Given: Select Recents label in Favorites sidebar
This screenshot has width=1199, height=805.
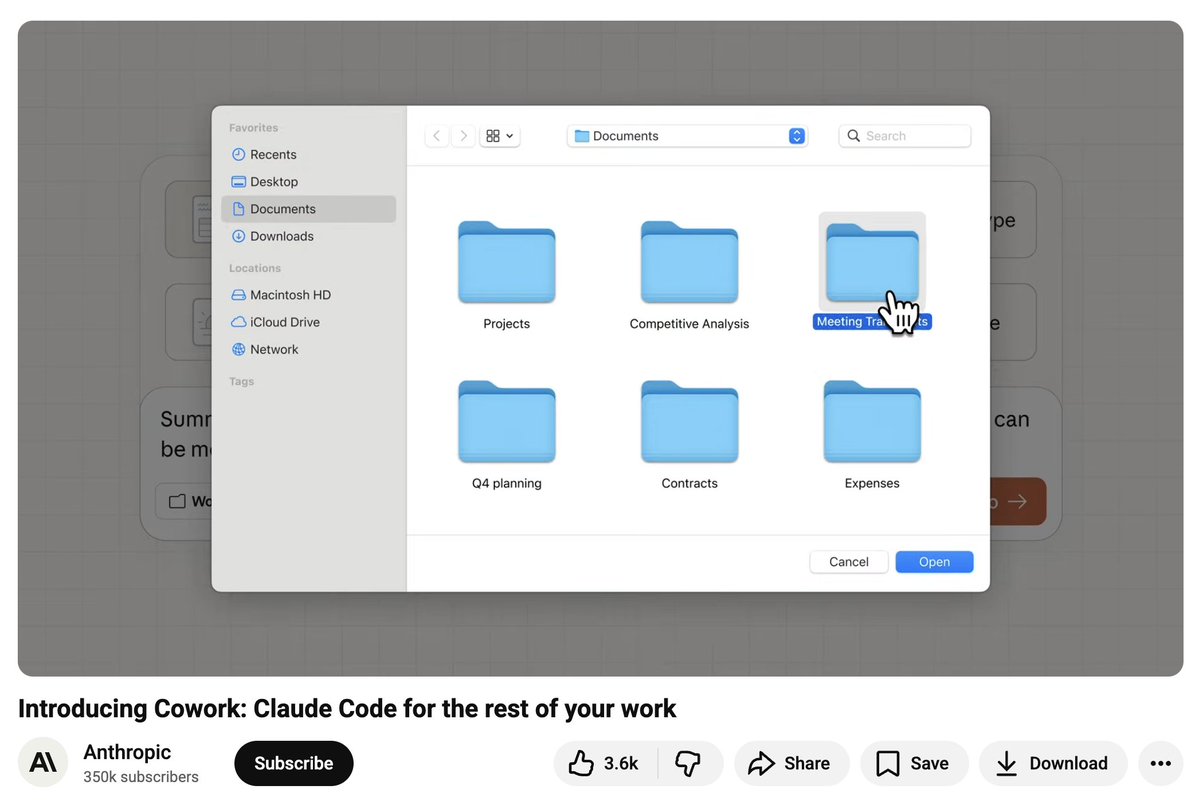Looking at the screenshot, I should (x=273, y=154).
